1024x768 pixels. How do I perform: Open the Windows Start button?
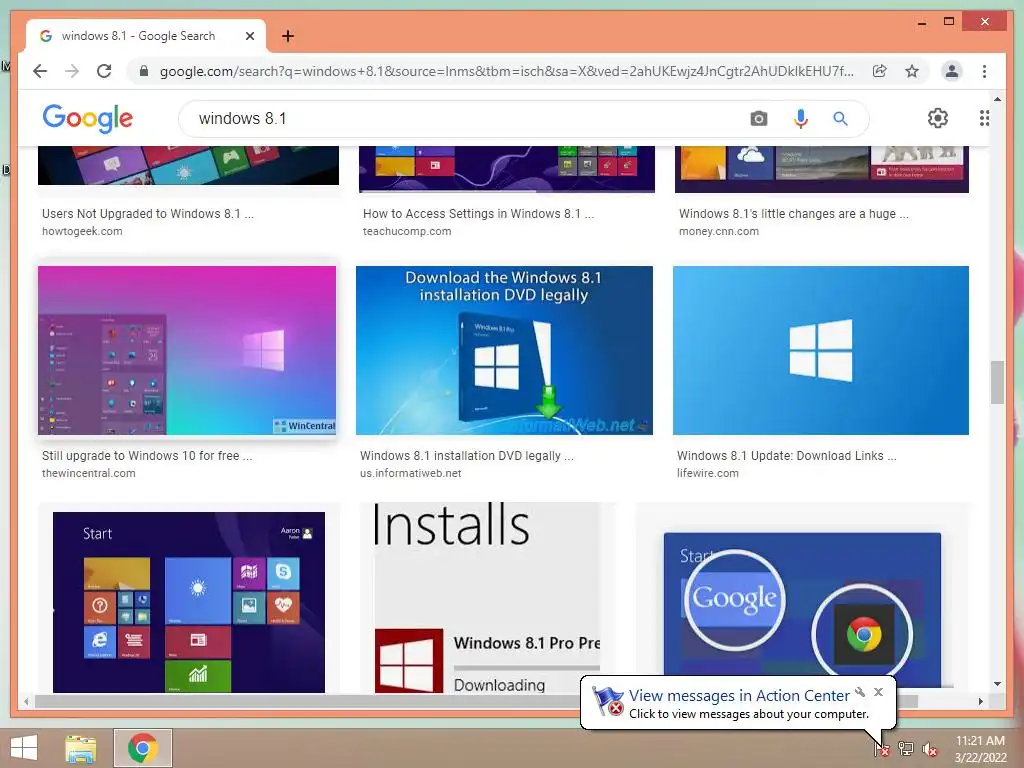[x=24, y=748]
